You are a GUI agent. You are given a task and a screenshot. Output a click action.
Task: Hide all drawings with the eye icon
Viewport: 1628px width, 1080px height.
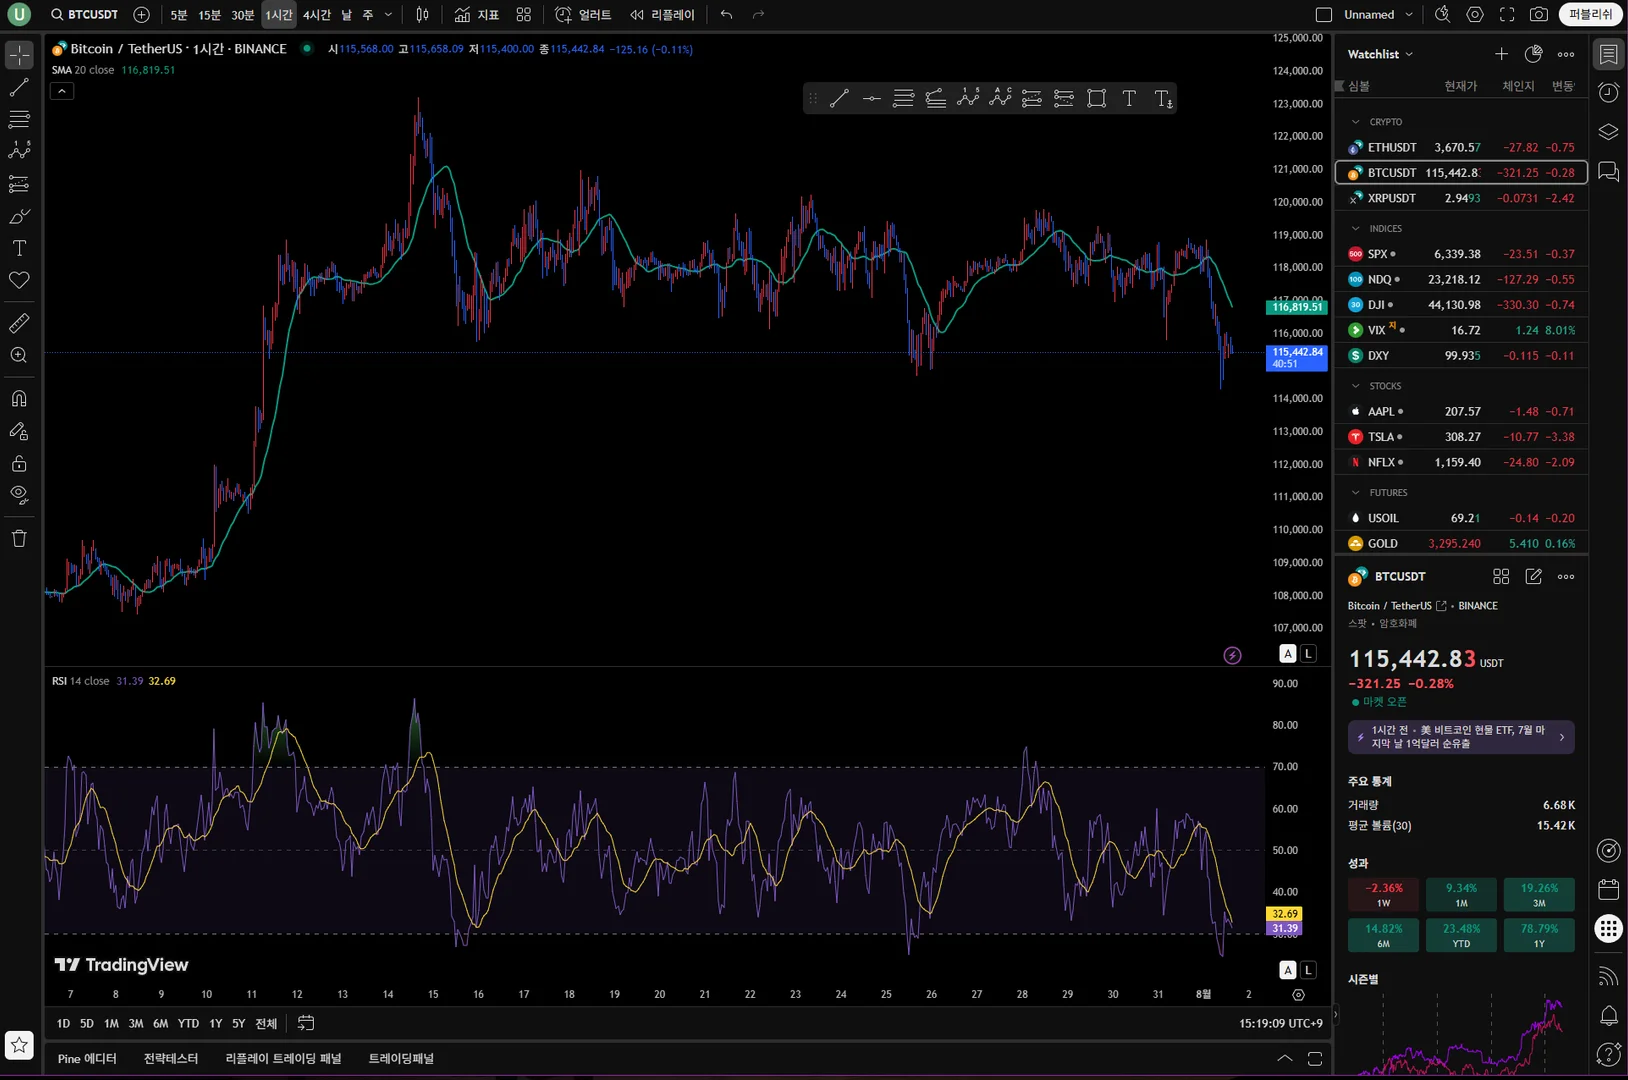pos(19,495)
